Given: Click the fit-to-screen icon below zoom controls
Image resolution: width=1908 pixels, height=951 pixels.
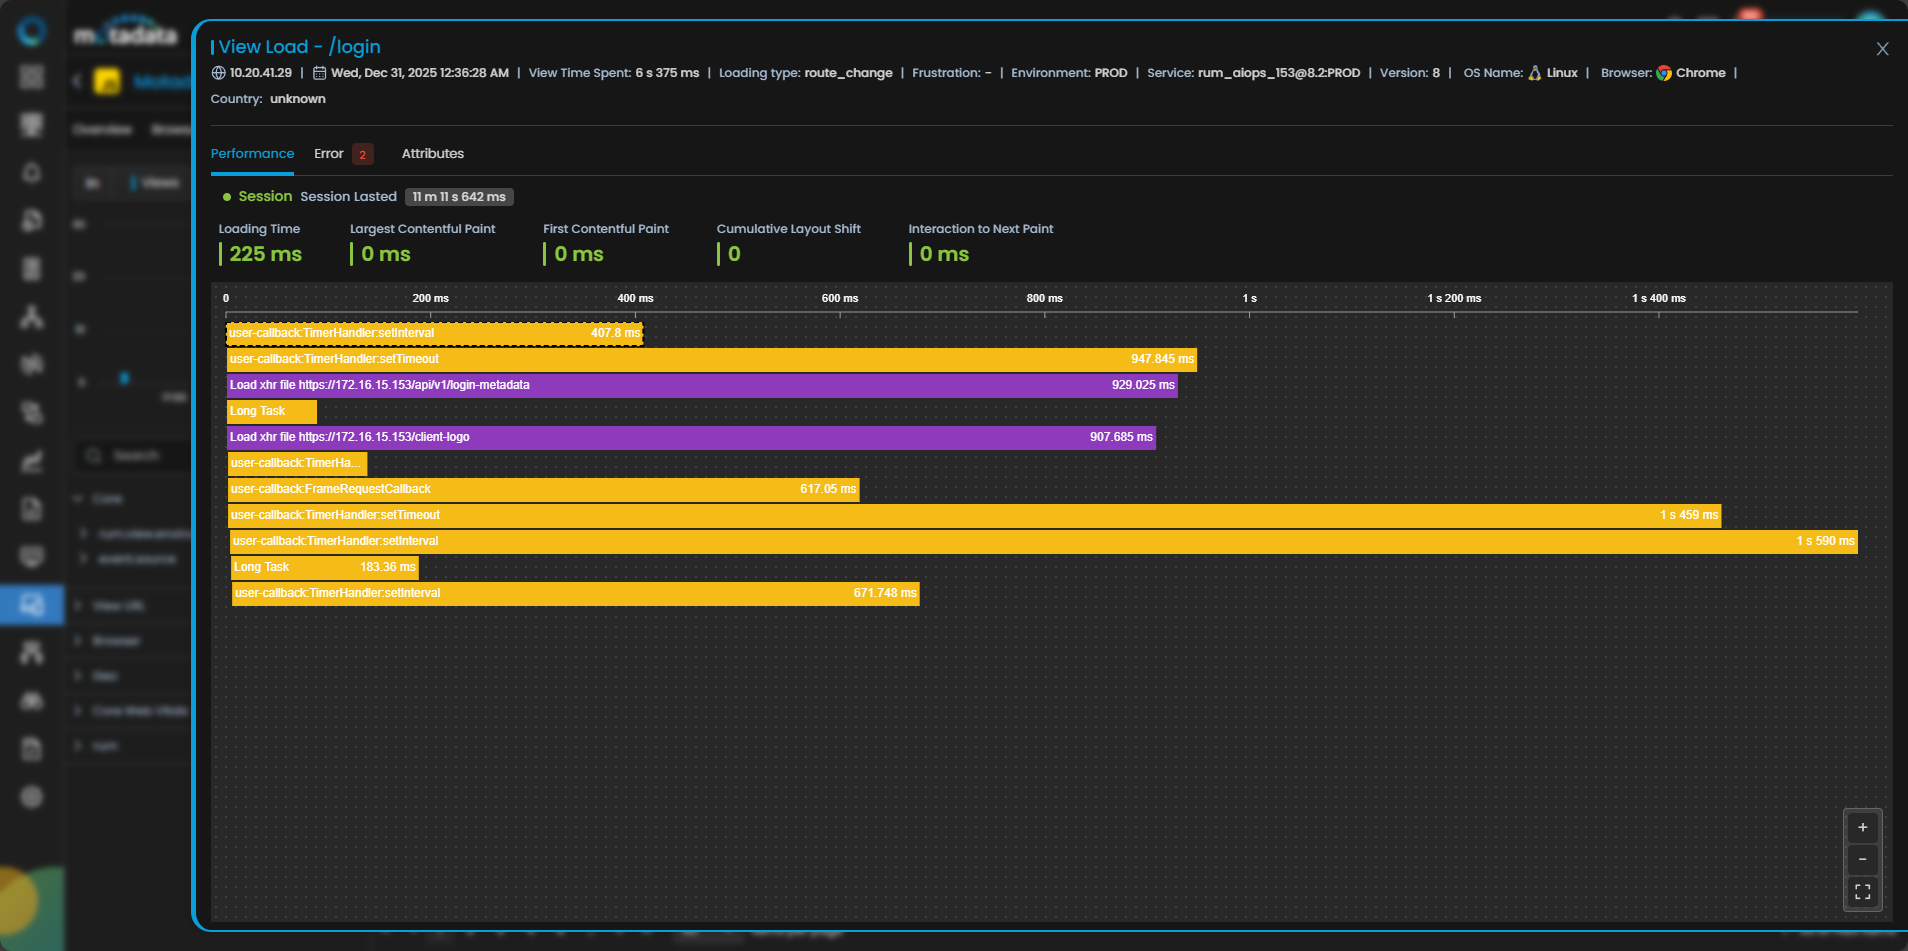Looking at the screenshot, I should click(1862, 891).
